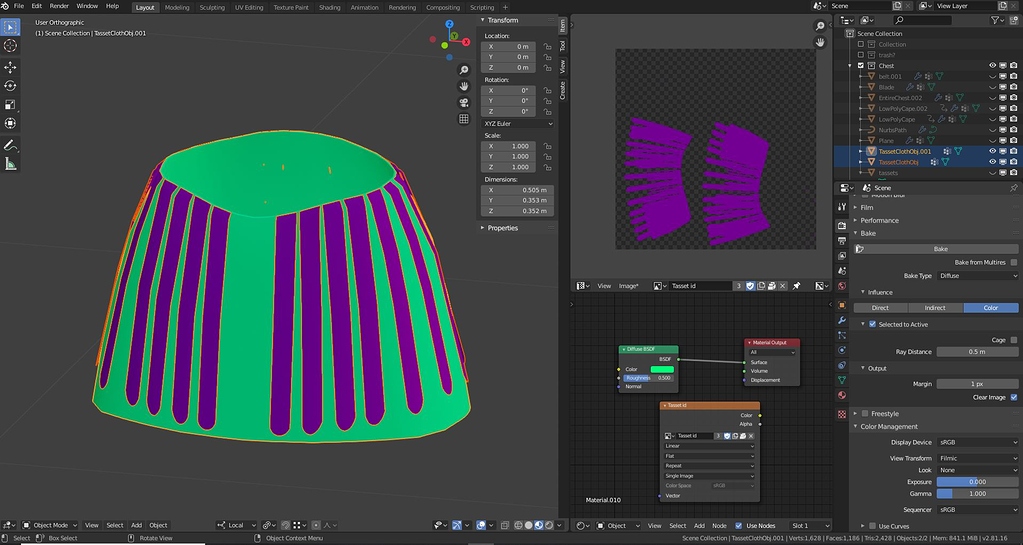Open the Object Data properties tab
Viewport: 1023px width, 545px height.
pos(842,380)
